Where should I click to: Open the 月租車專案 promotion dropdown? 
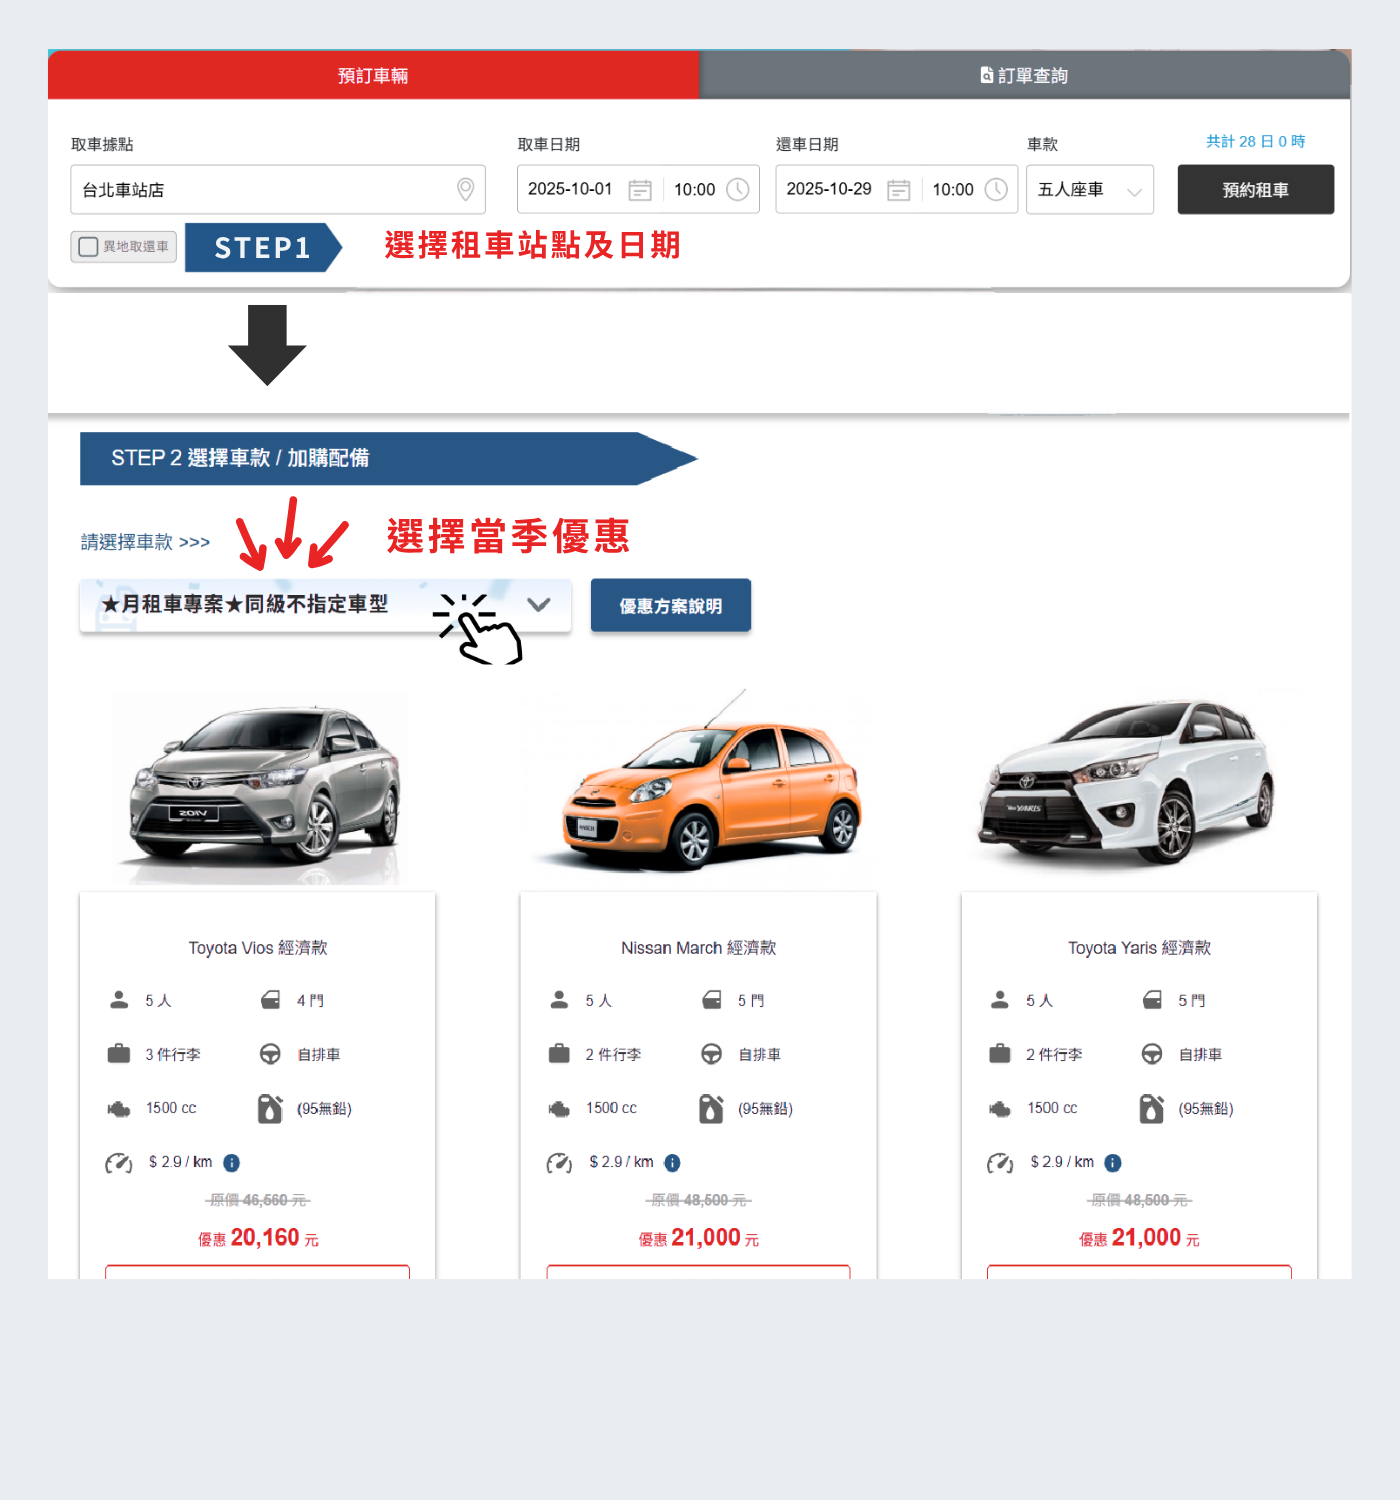point(326,605)
